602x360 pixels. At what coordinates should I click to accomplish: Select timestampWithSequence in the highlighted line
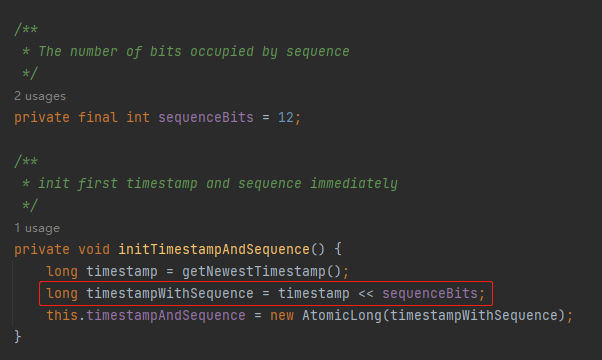coord(170,294)
